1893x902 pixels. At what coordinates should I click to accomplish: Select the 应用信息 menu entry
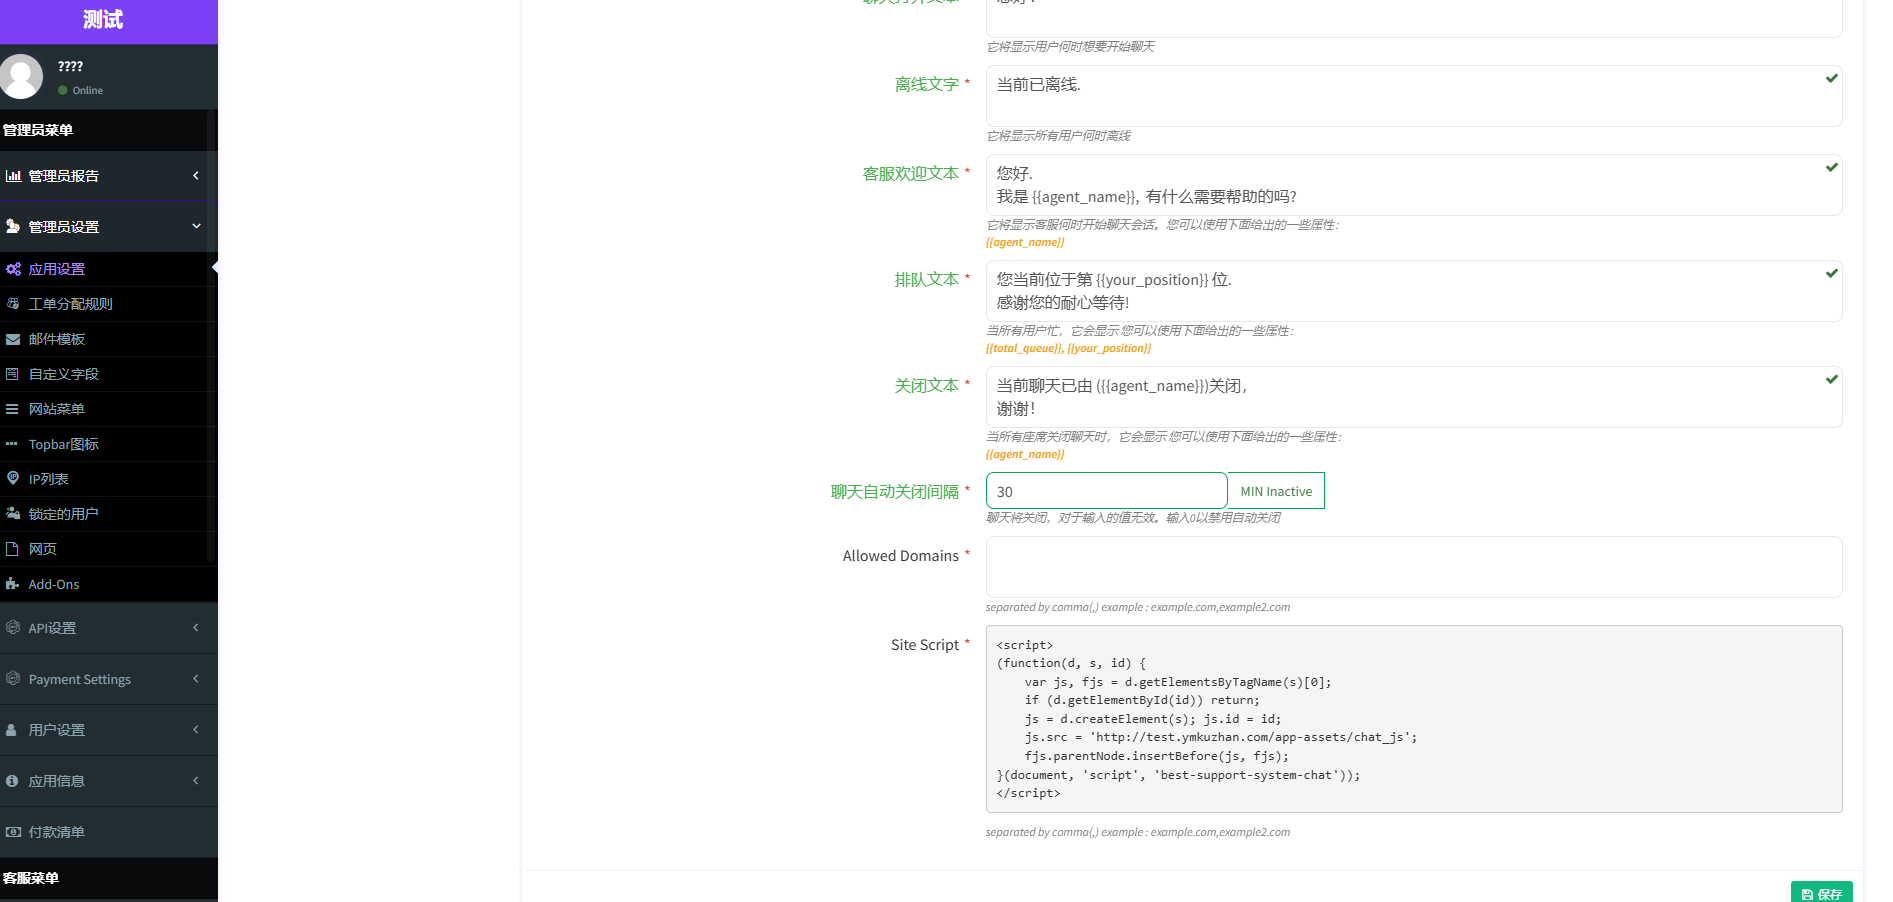point(100,781)
